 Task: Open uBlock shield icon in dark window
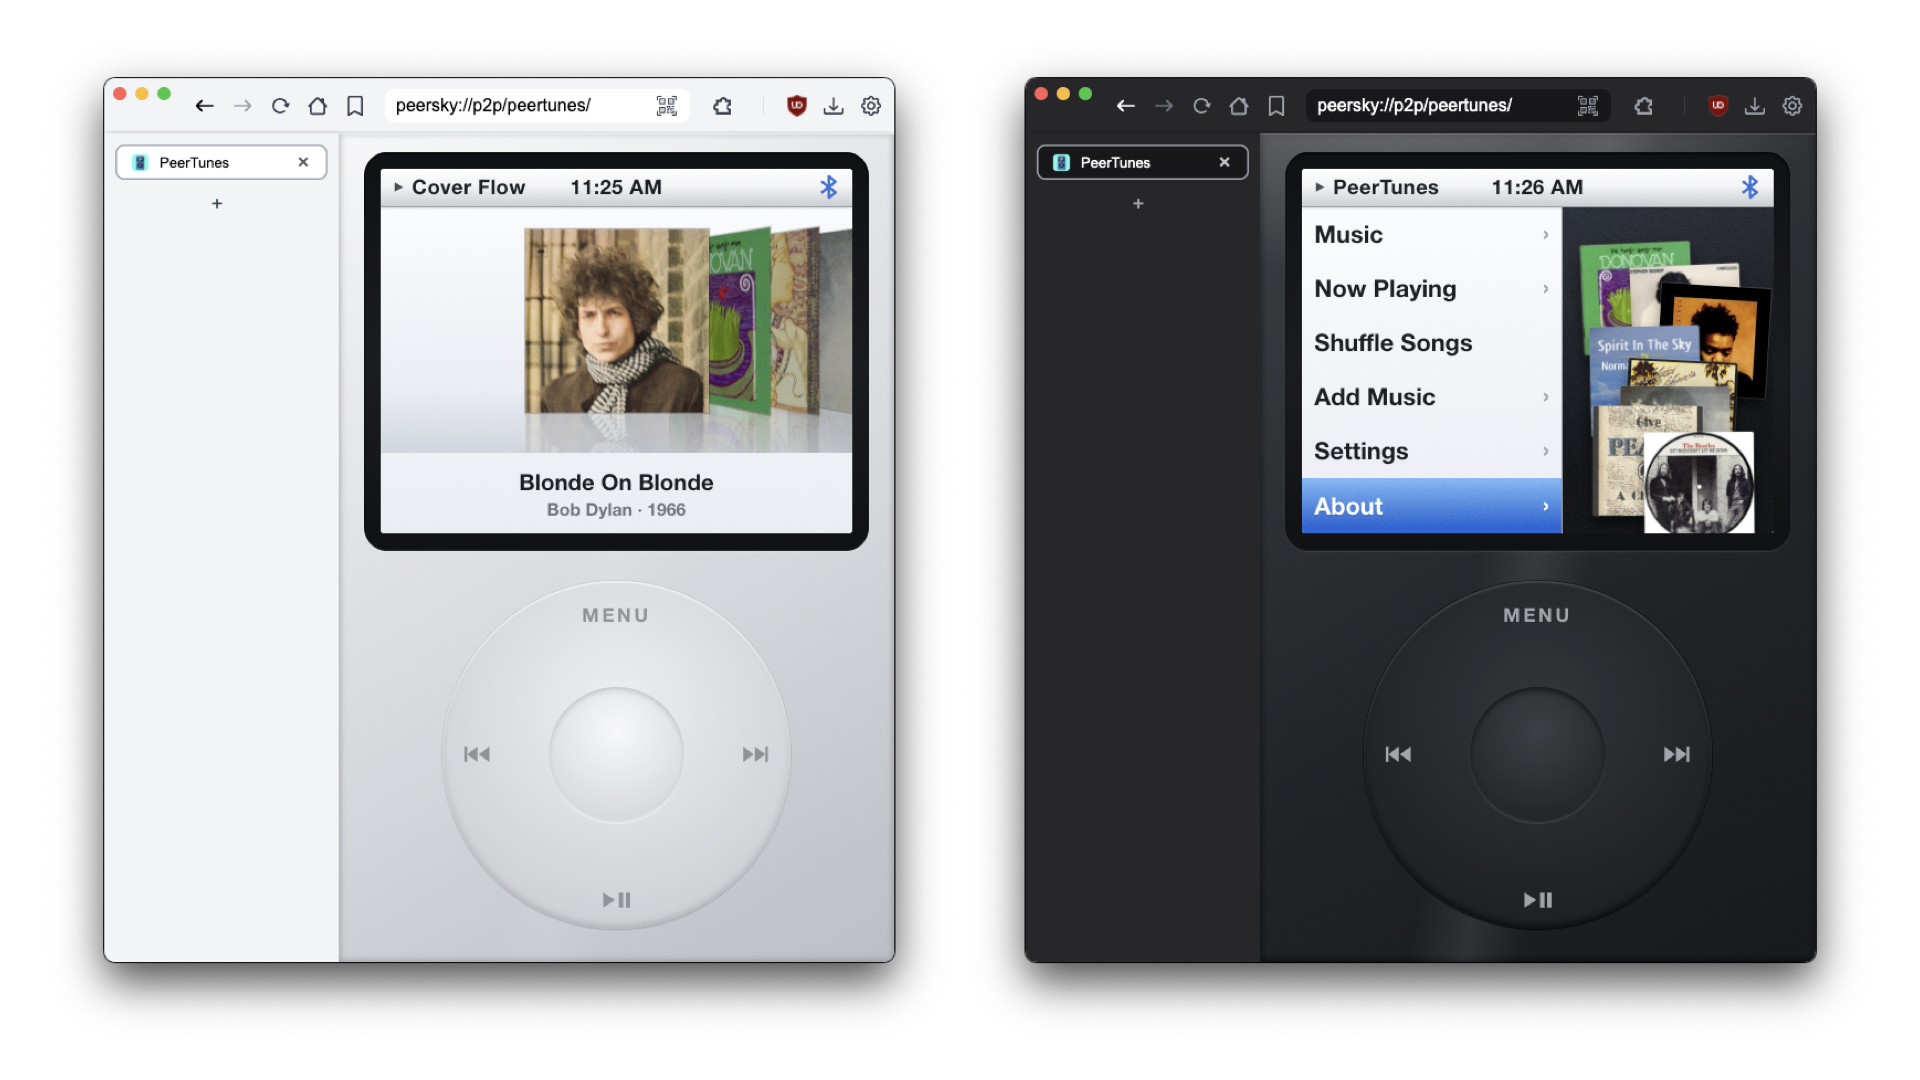coord(1718,106)
